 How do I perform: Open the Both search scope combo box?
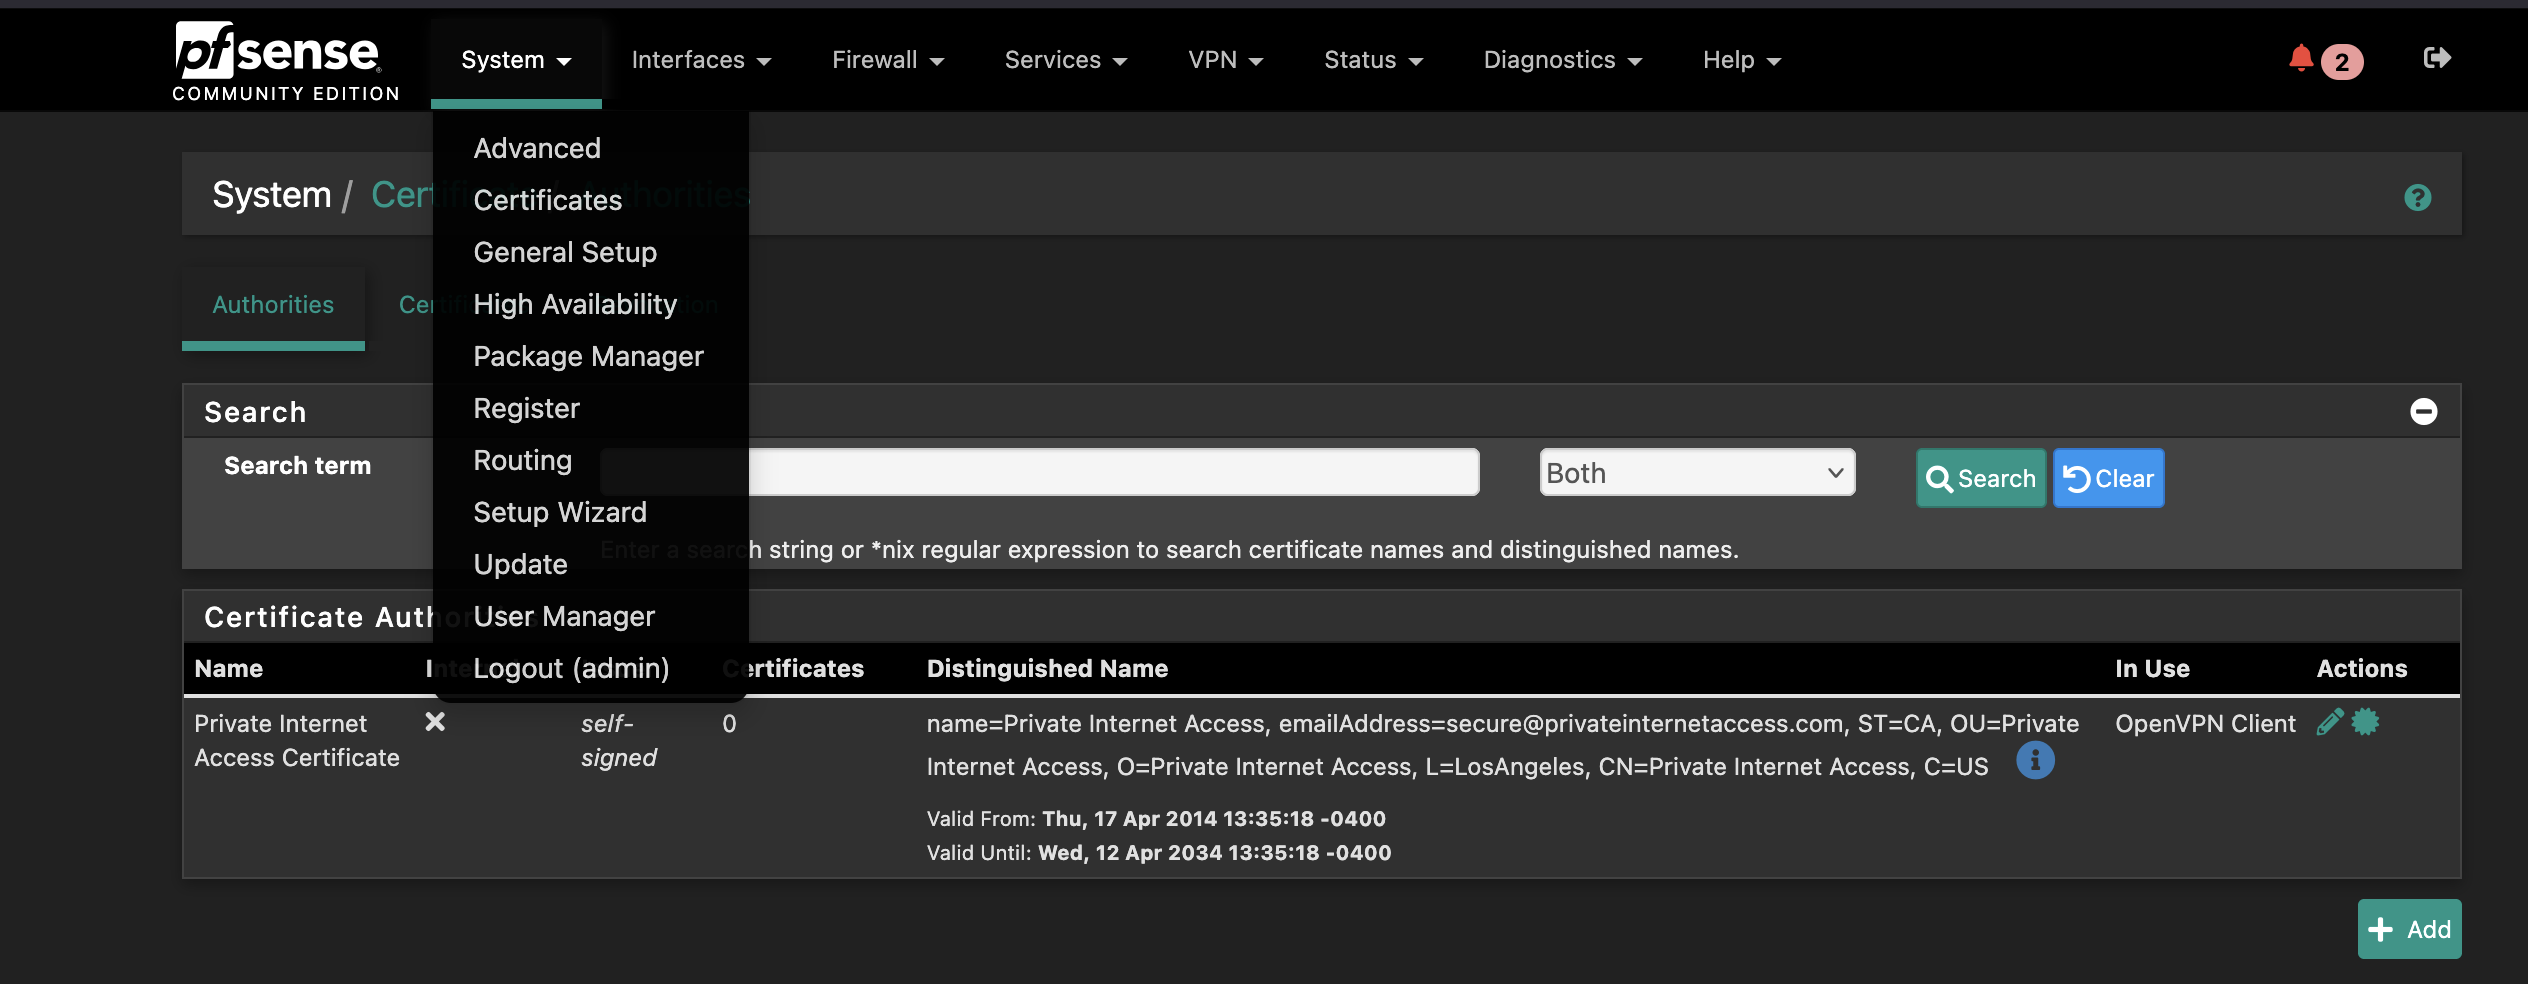point(1697,472)
